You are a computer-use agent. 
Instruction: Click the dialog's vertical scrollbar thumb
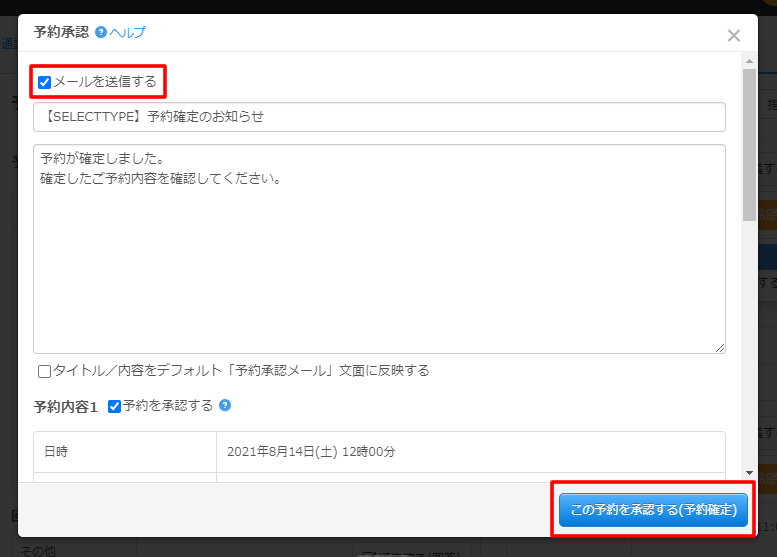(749, 143)
